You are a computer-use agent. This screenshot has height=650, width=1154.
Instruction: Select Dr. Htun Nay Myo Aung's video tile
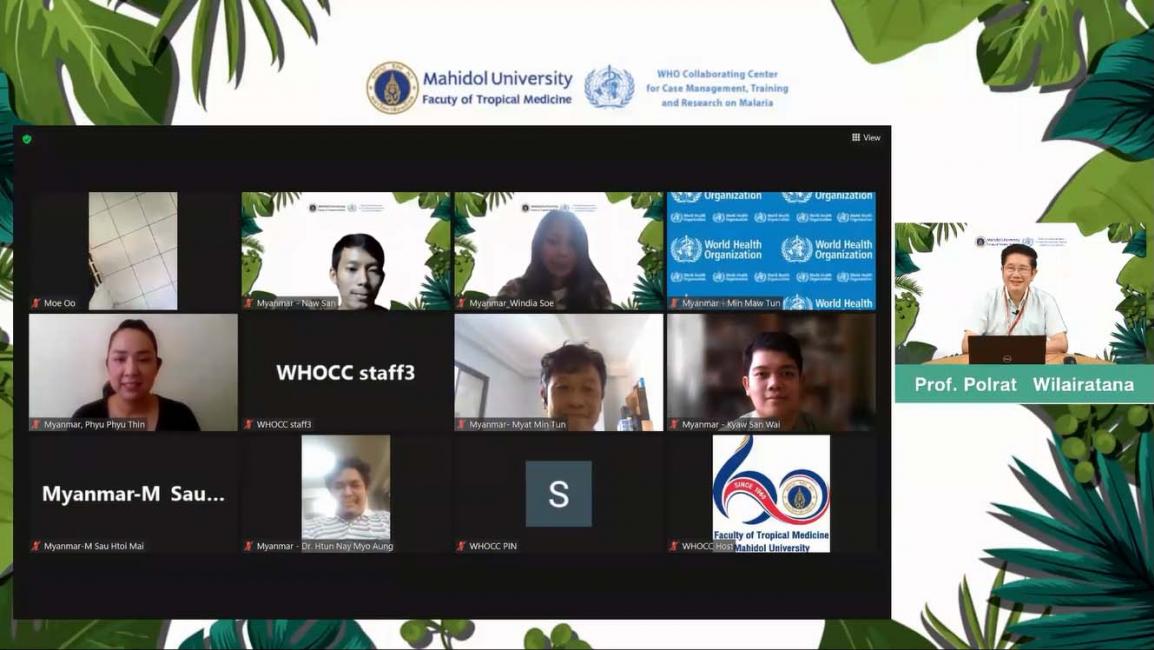(346, 494)
